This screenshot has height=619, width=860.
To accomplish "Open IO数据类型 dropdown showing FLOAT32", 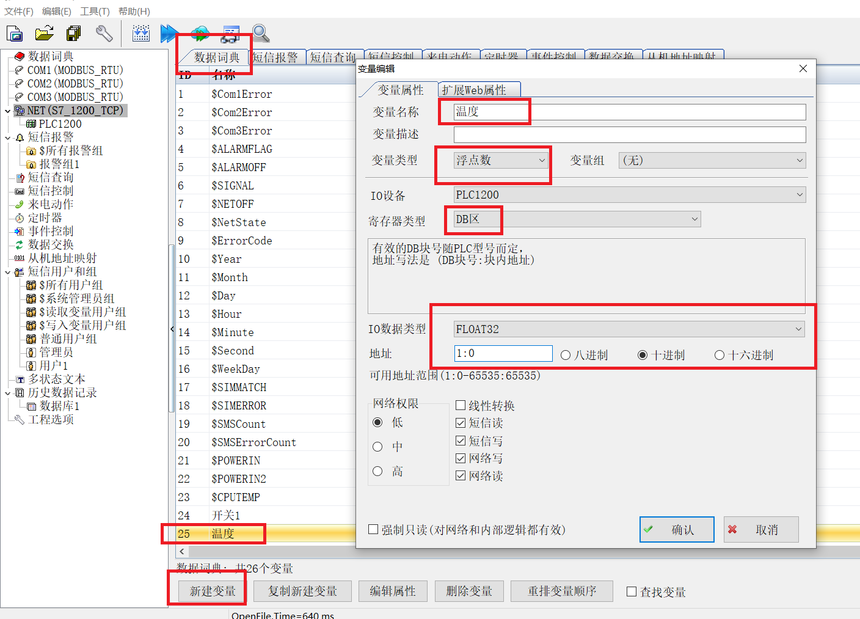I will point(630,329).
